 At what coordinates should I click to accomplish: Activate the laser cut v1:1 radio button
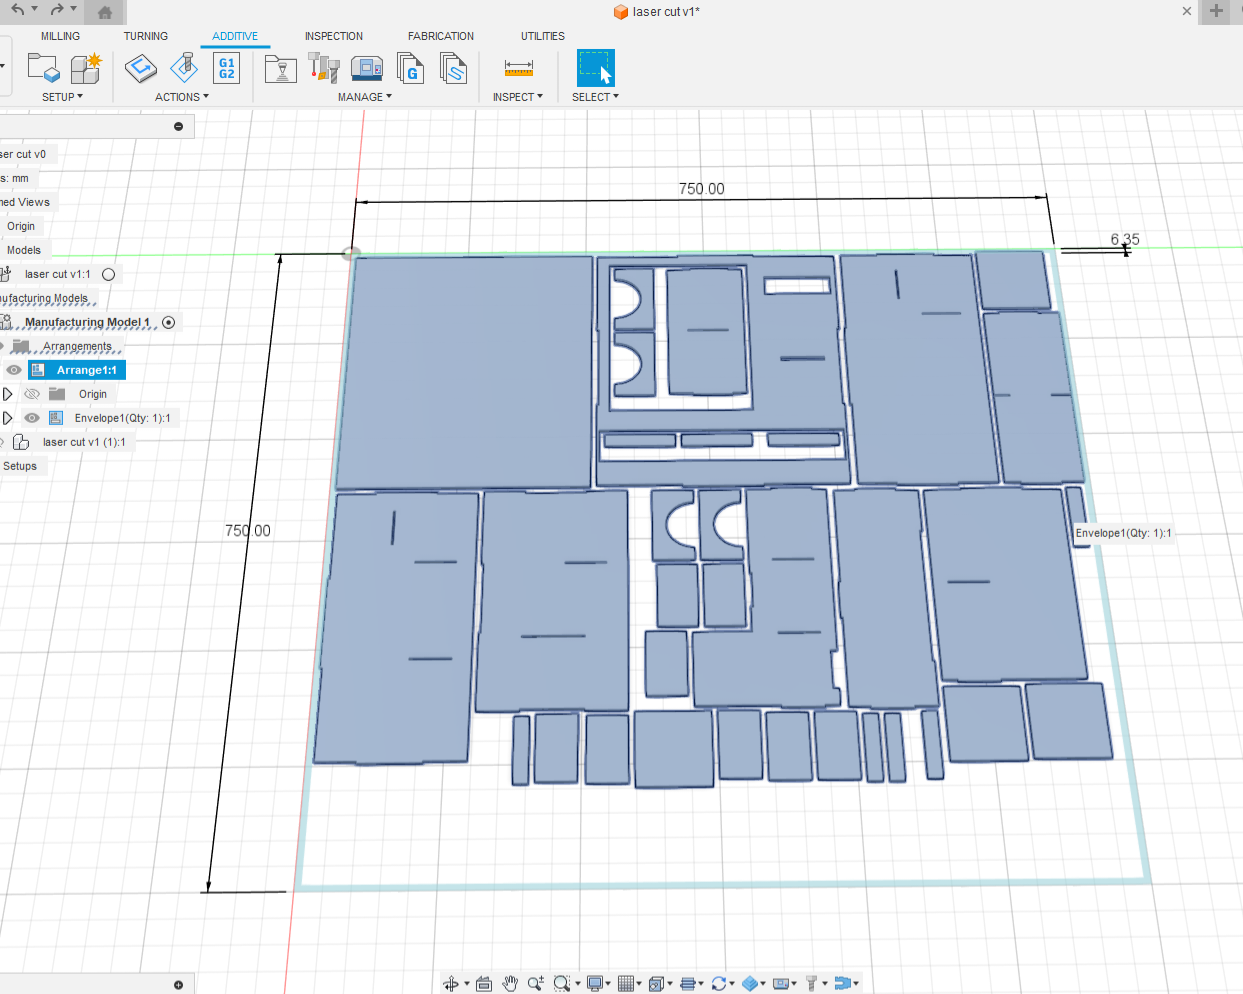[109, 274]
